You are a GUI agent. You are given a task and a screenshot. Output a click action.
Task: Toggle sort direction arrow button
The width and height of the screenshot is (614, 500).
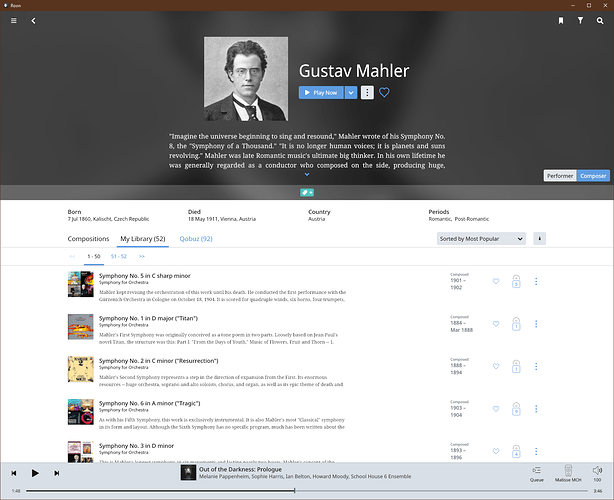pos(540,239)
